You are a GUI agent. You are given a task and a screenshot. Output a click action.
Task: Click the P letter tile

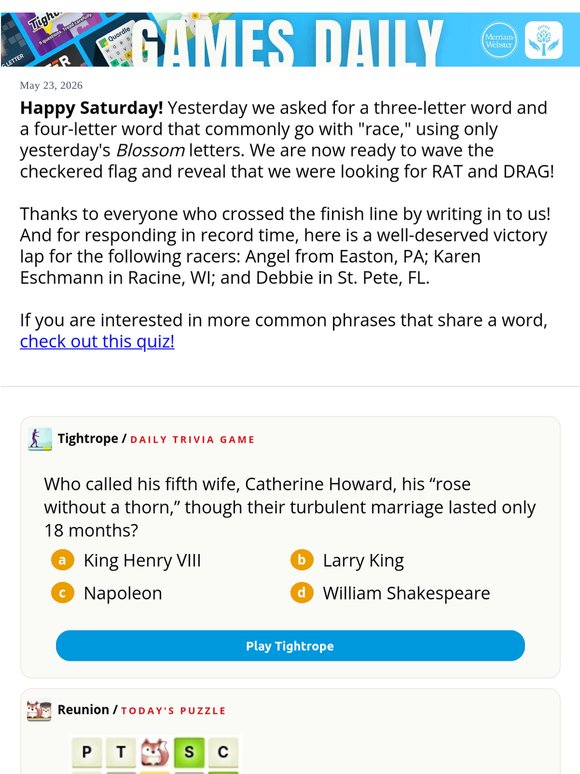pyautogui.click(x=87, y=752)
